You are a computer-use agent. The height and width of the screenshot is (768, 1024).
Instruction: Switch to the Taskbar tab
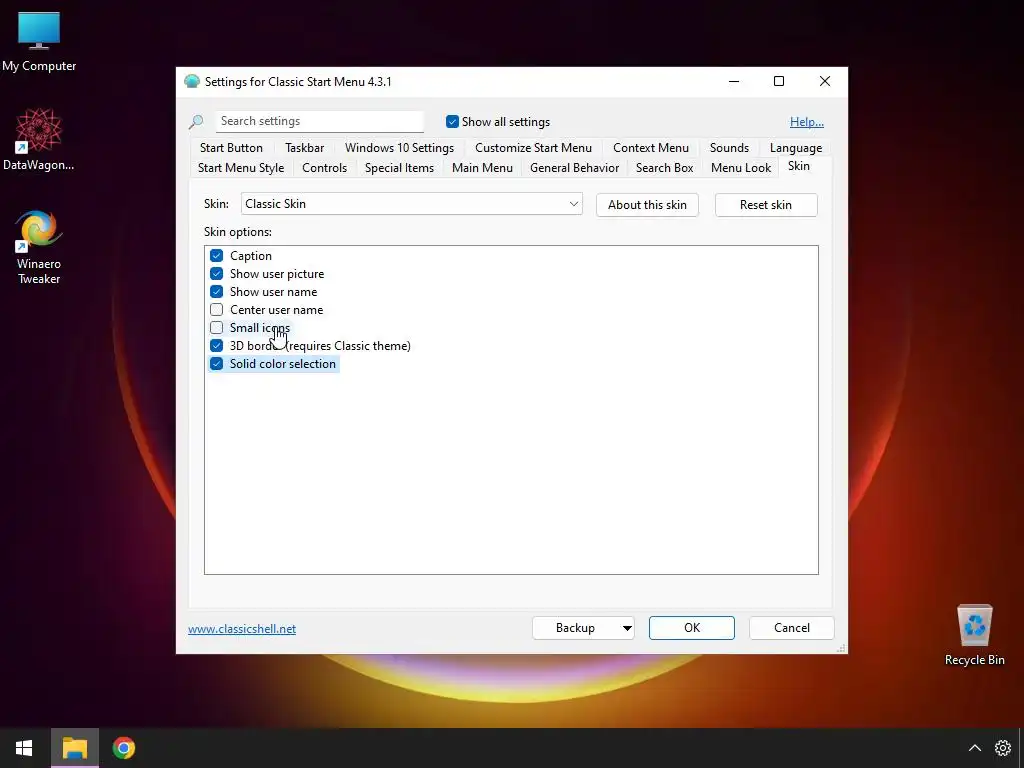304,148
